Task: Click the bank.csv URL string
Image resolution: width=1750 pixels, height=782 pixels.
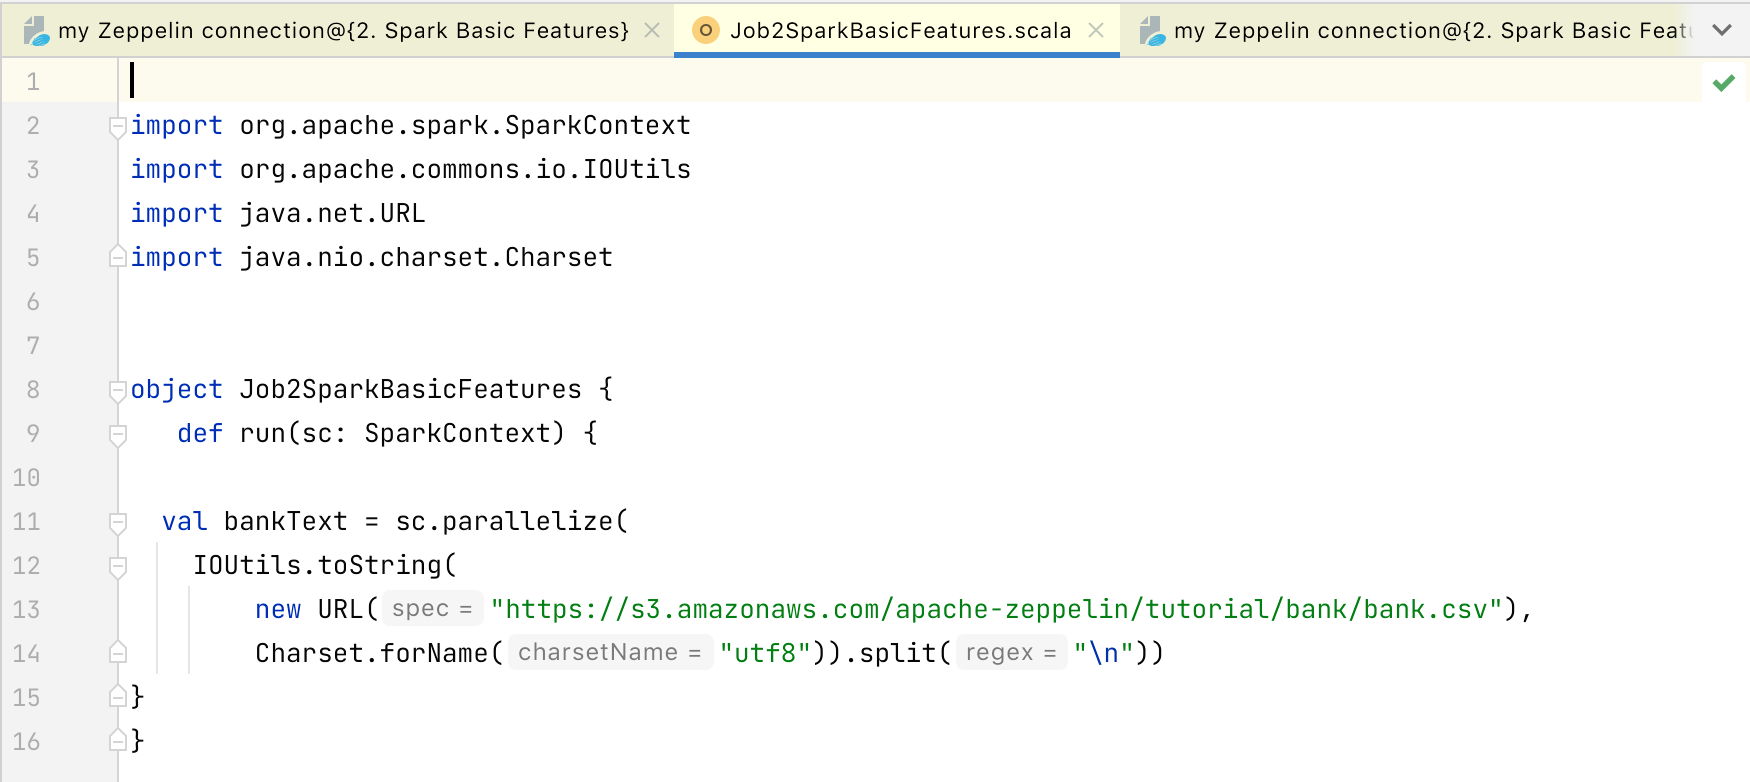Action: [997, 609]
